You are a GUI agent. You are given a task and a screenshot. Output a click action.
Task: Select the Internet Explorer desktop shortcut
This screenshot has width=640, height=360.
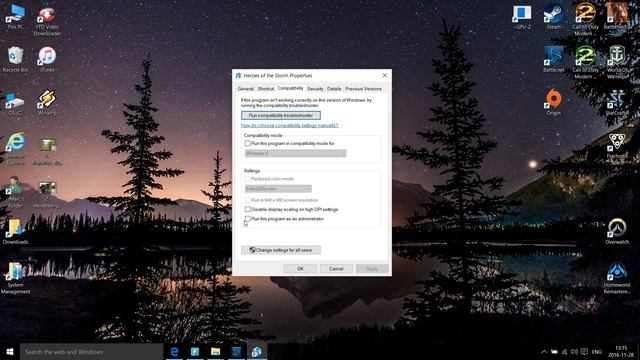tap(16, 149)
